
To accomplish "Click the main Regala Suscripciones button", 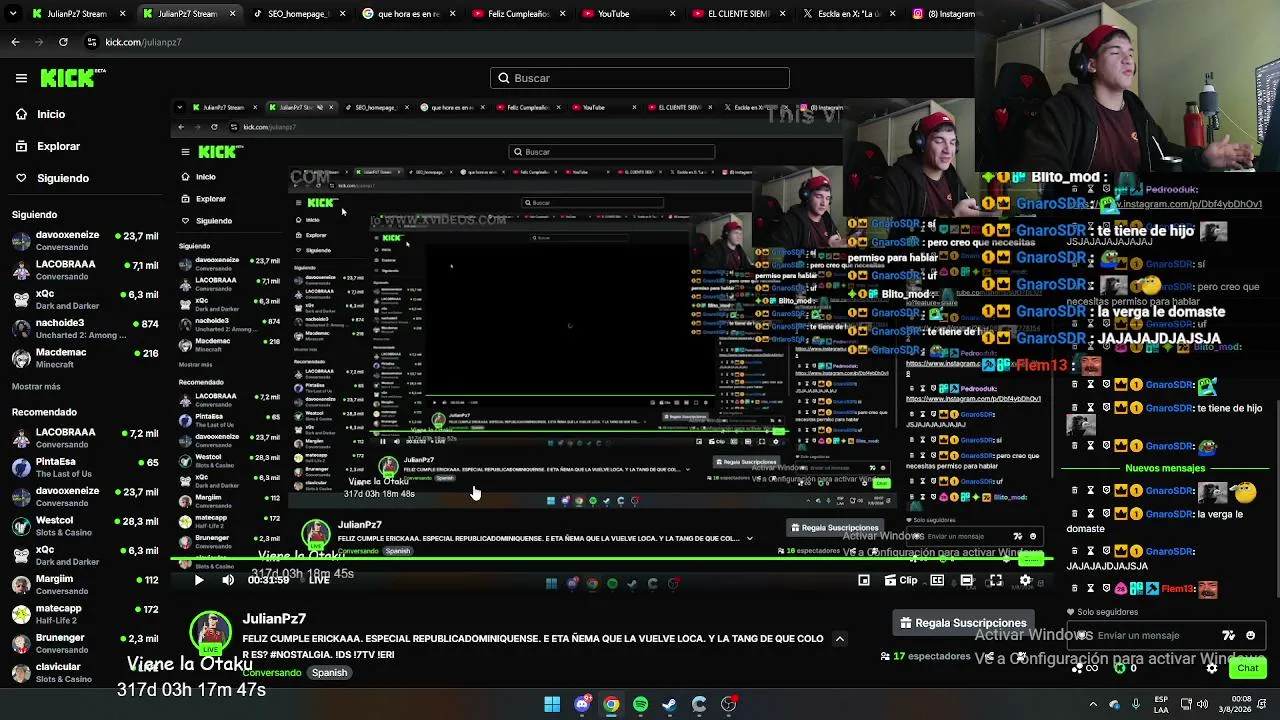I will click(x=963, y=623).
